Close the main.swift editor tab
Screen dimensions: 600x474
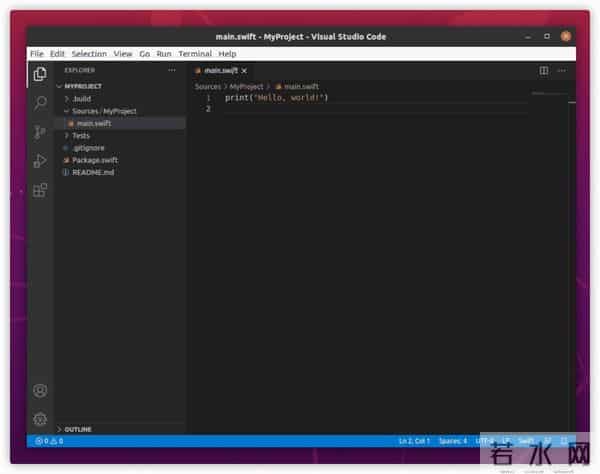pyautogui.click(x=245, y=71)
